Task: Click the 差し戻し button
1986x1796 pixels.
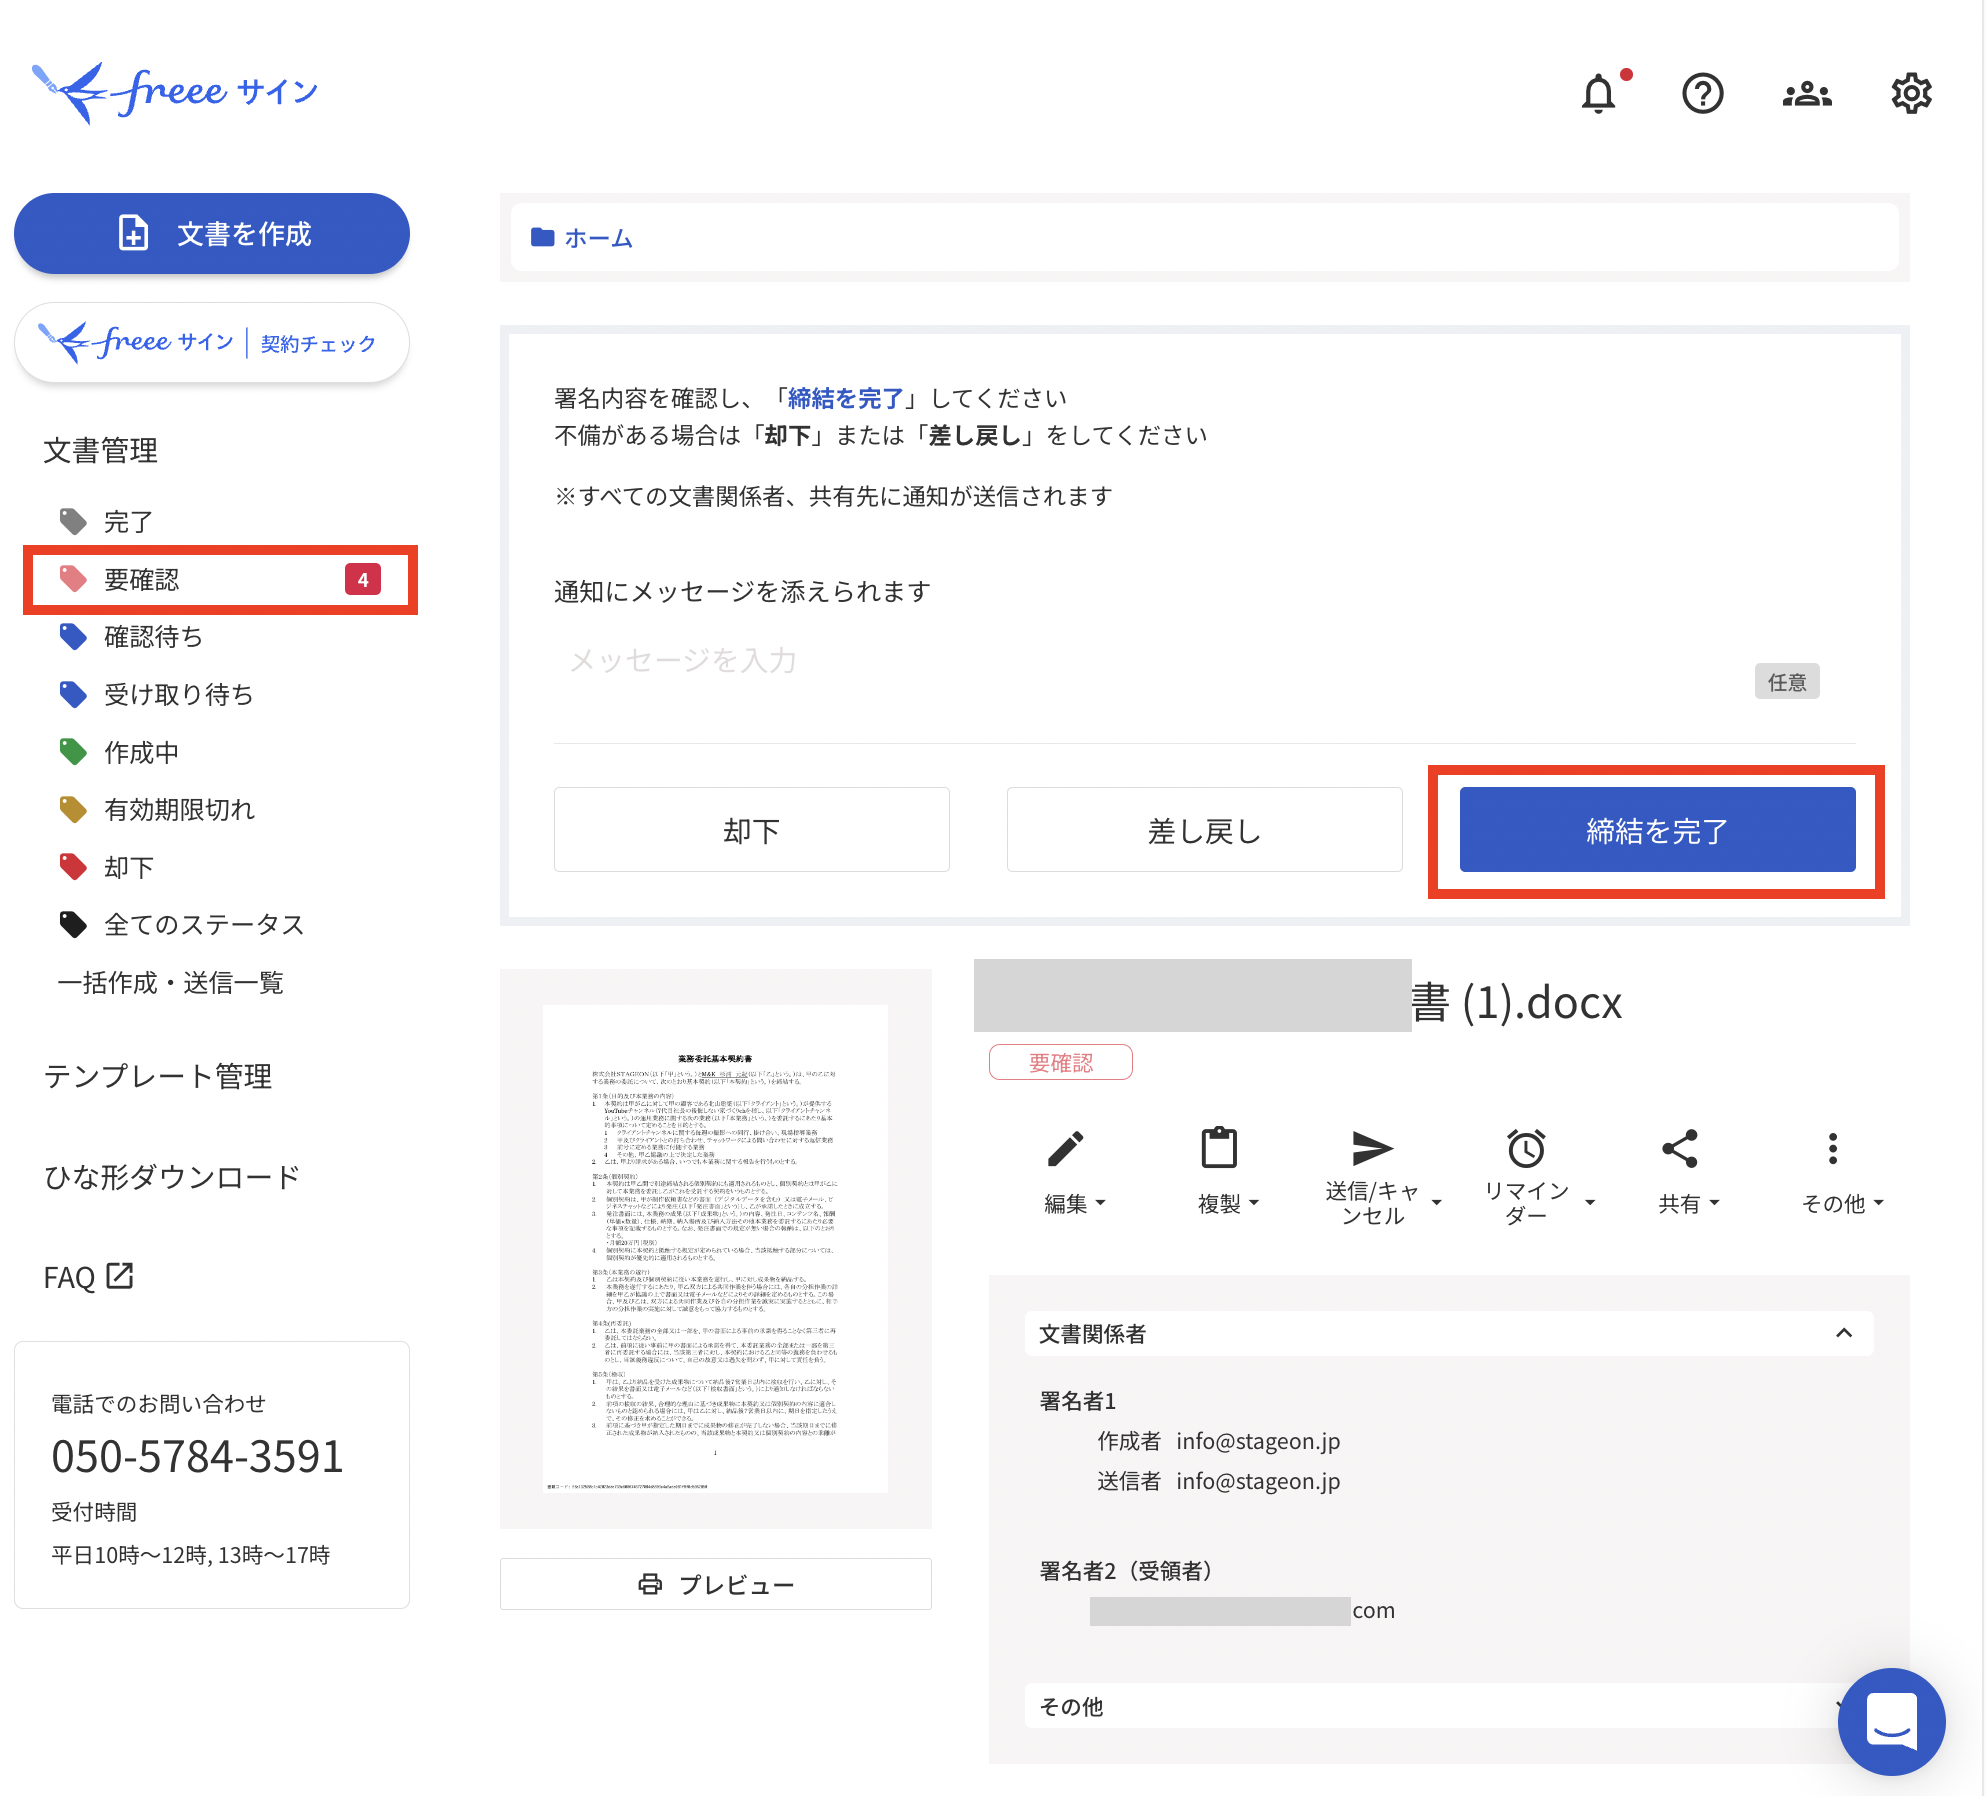Action: (x=1204, y=830)
